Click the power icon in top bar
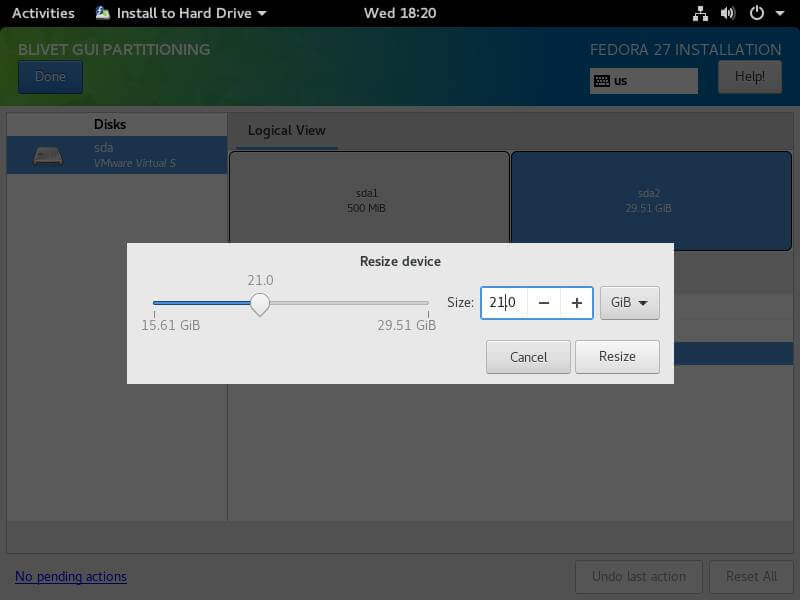 (757, 13)
